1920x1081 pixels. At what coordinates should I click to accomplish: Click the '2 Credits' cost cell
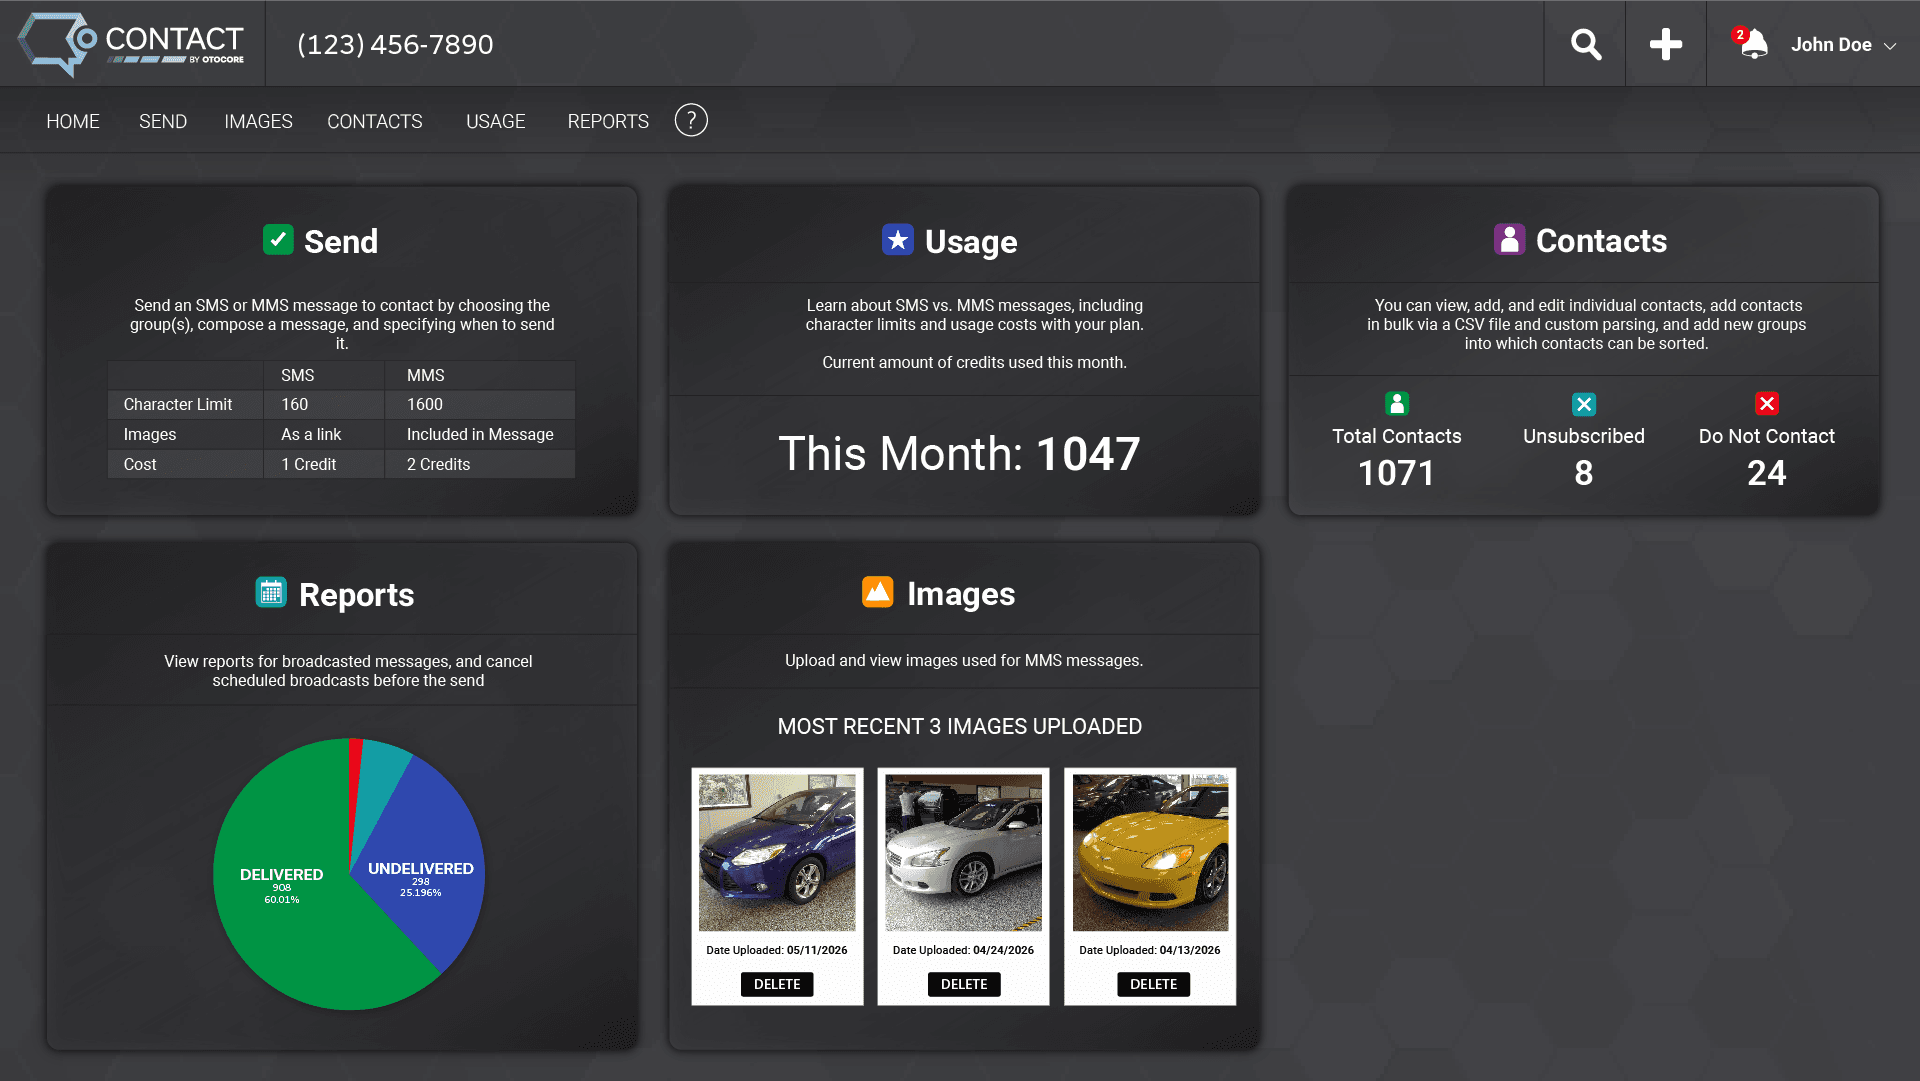click(439, 464)
